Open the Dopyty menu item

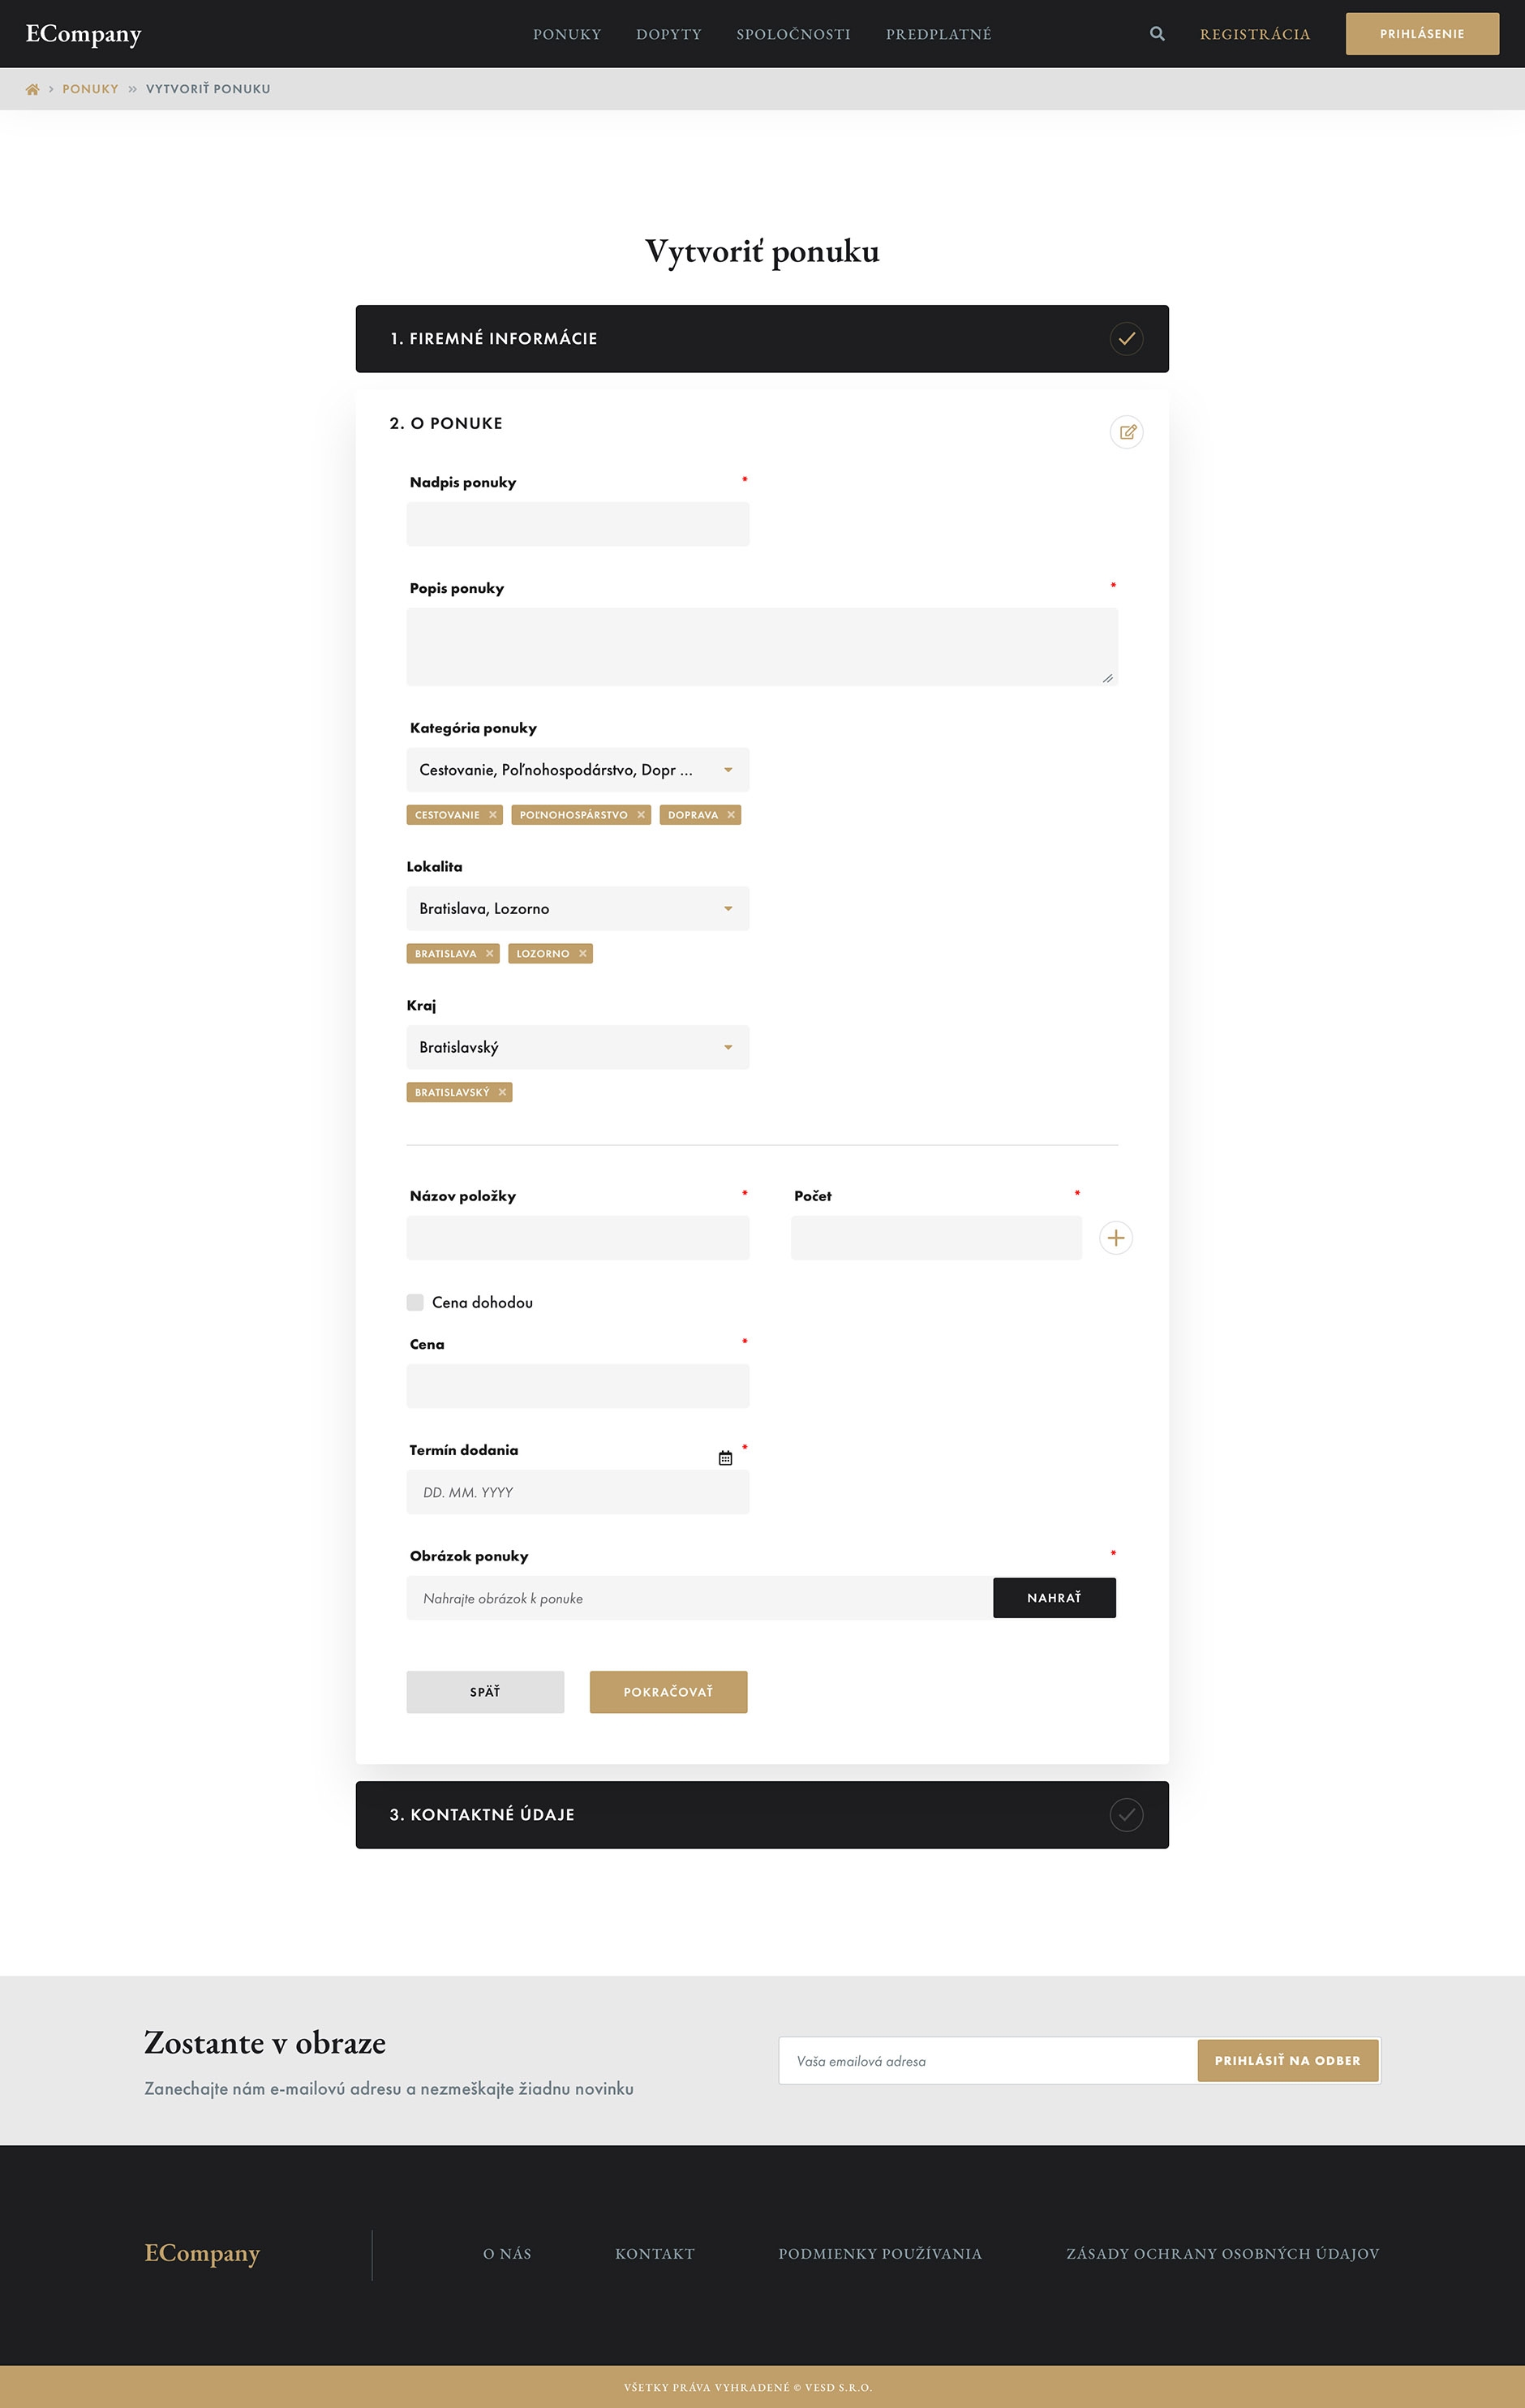click(x=669, y=34)
